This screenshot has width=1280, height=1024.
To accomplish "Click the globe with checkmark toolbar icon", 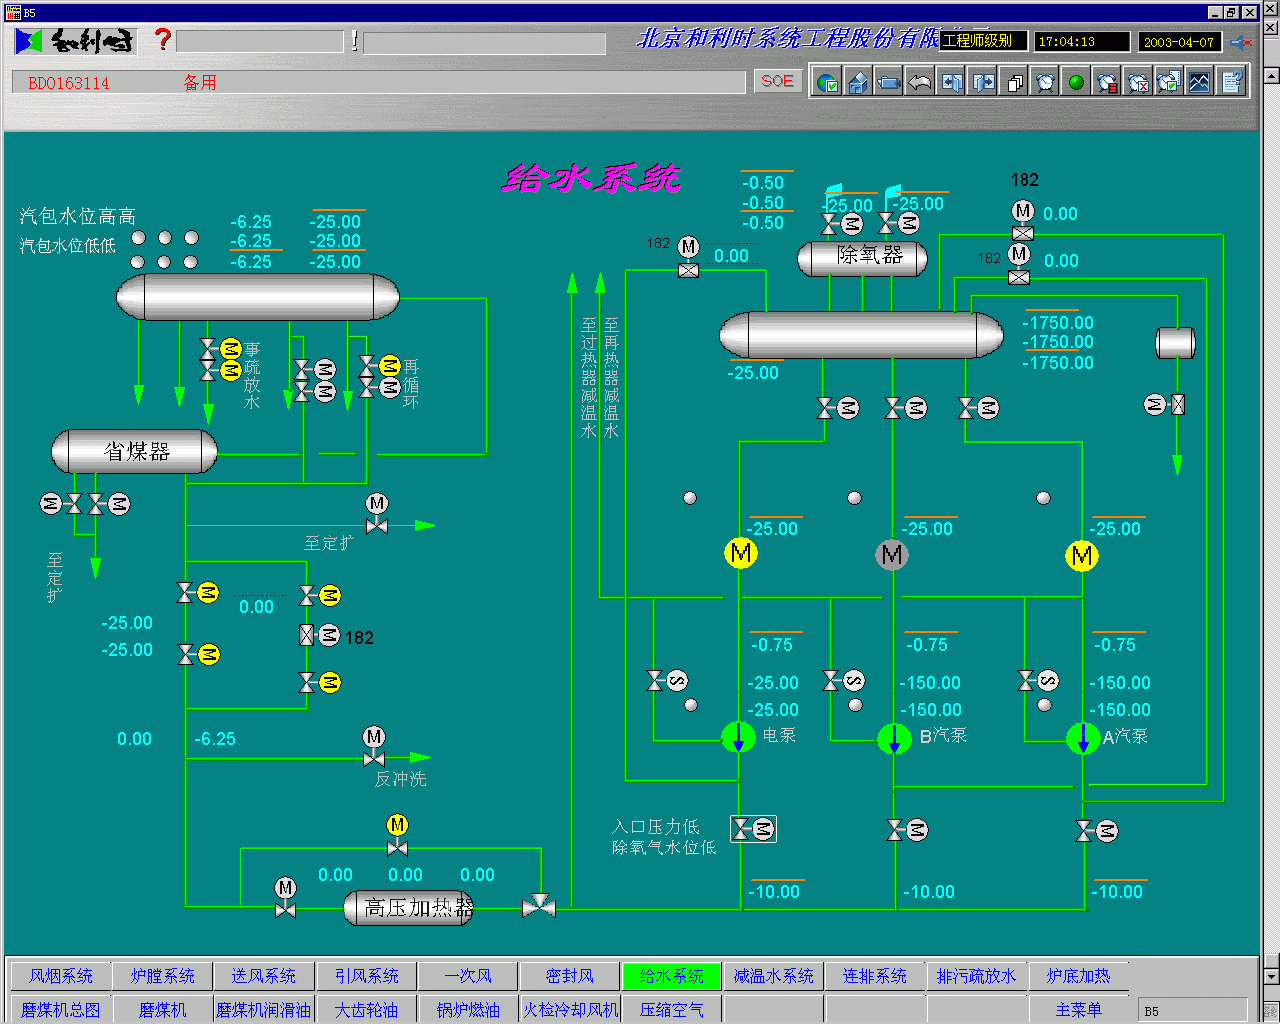I will pyautogui.click(x=827, y=83).
